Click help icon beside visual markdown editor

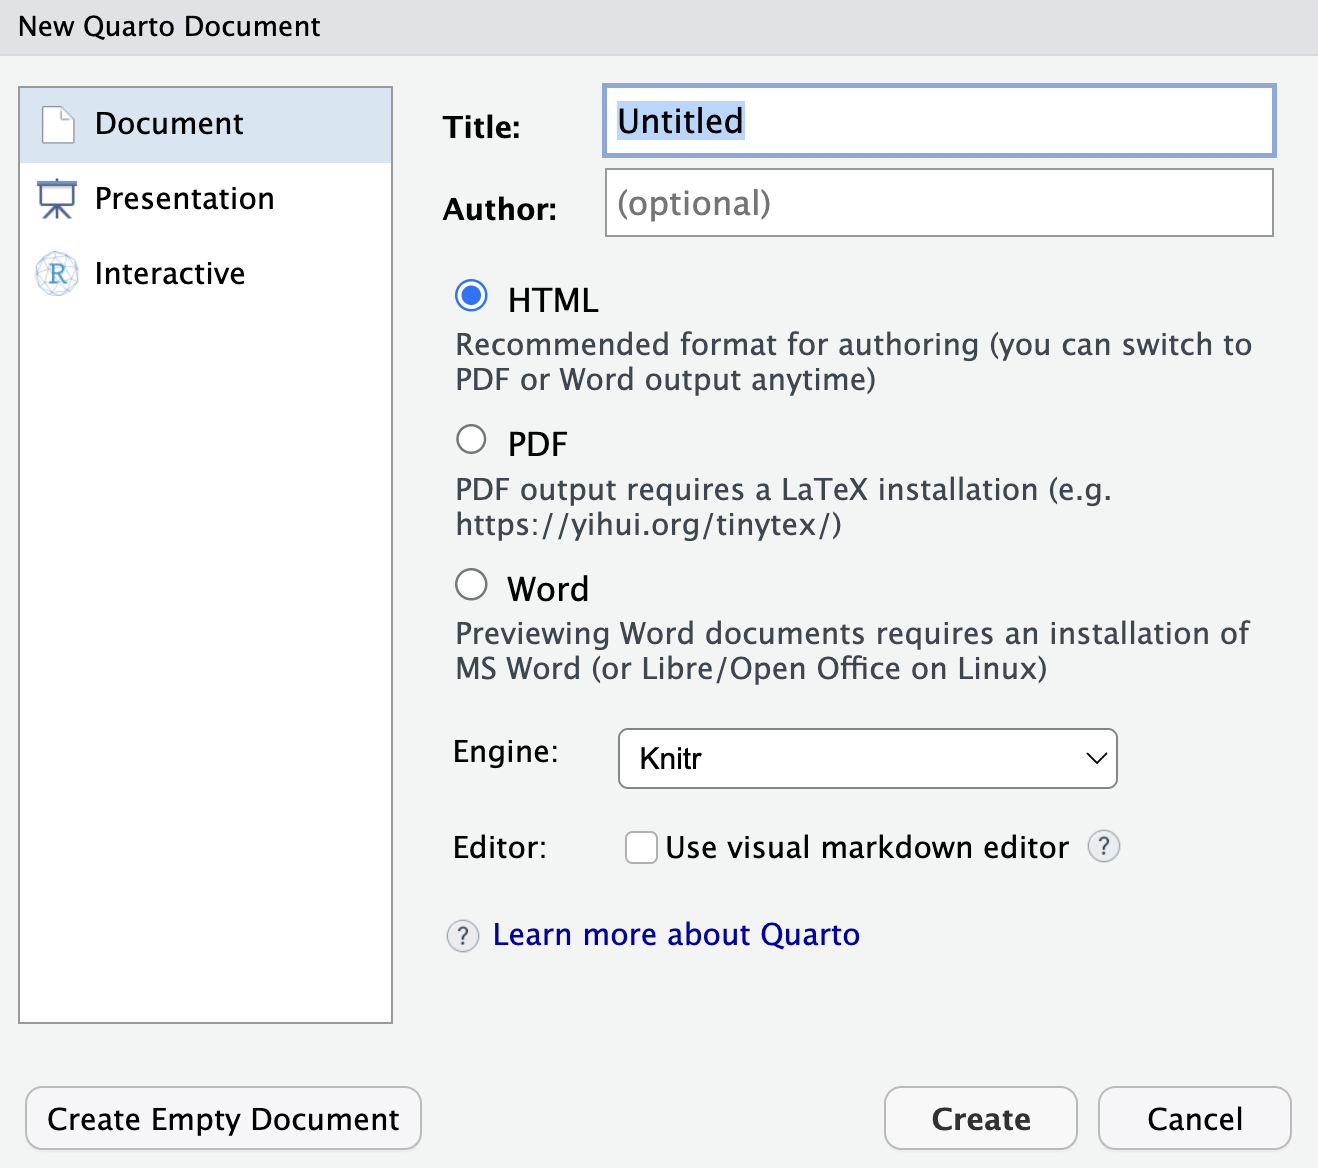1103,846
